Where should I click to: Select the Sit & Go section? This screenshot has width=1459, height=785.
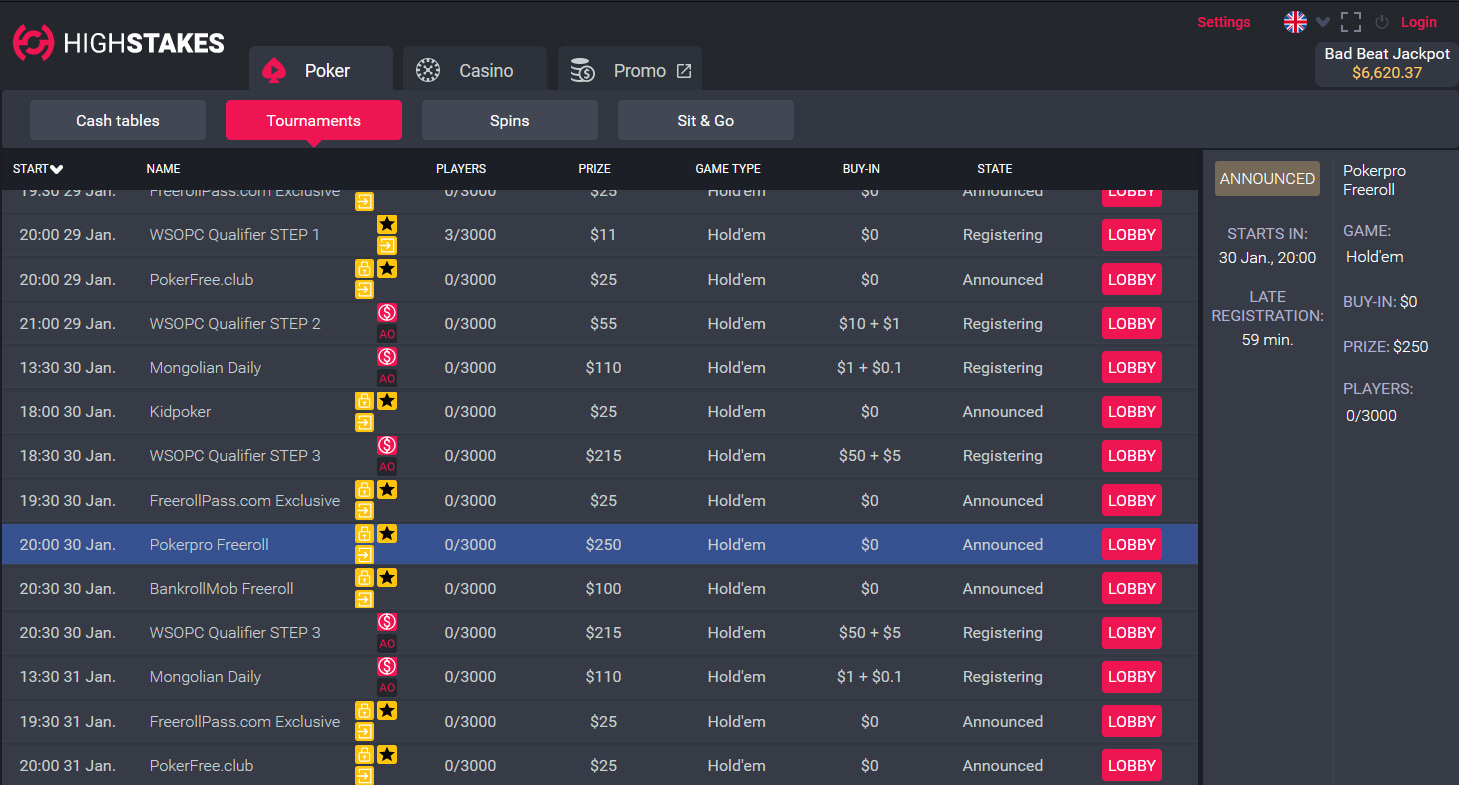(705, 120)
